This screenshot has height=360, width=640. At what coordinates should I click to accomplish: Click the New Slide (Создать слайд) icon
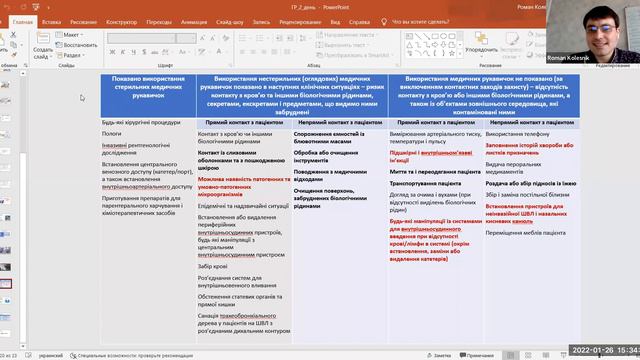[43, 38]
